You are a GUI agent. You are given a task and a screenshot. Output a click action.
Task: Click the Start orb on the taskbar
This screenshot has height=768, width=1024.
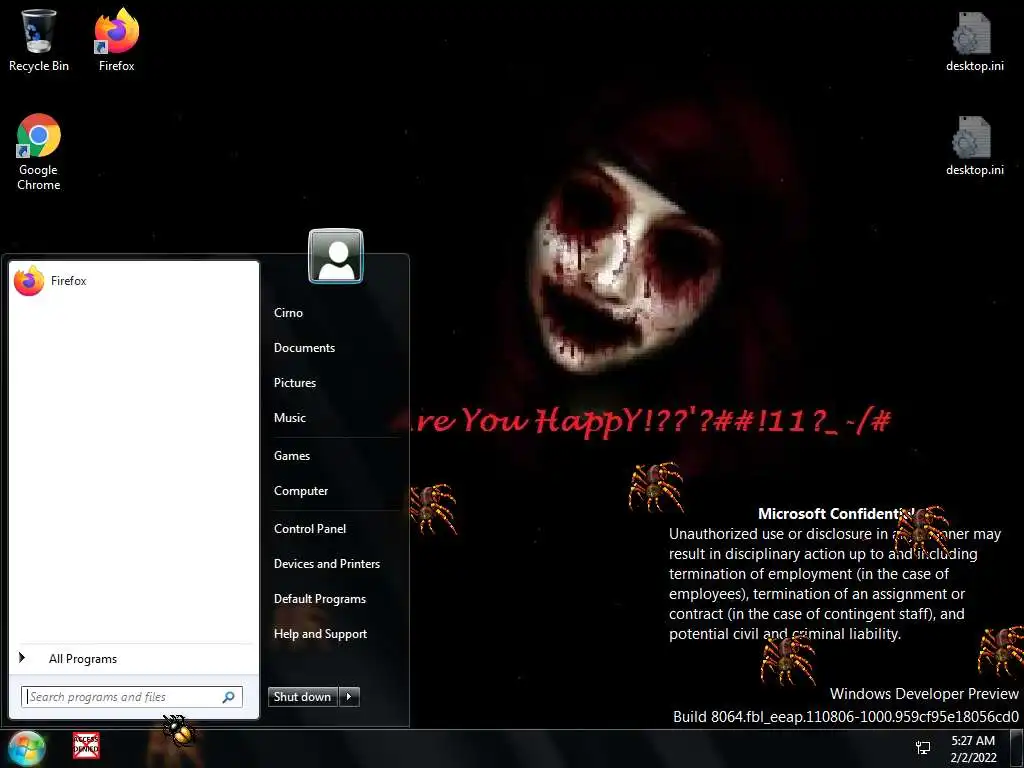pyautogui.click(x=26, y=748)
